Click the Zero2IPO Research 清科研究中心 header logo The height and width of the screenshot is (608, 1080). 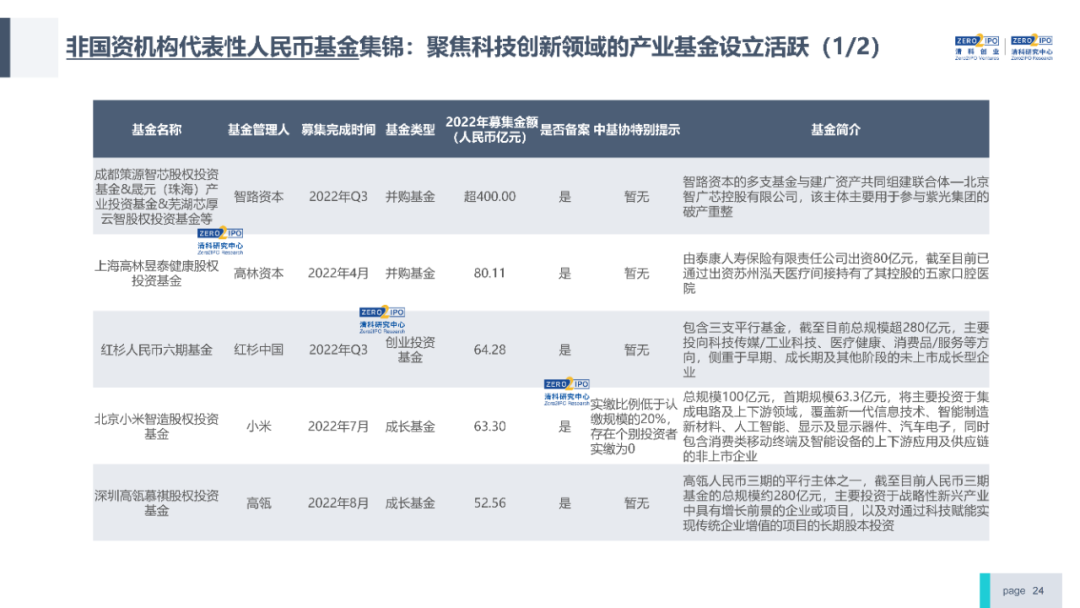coord(1031,48)
